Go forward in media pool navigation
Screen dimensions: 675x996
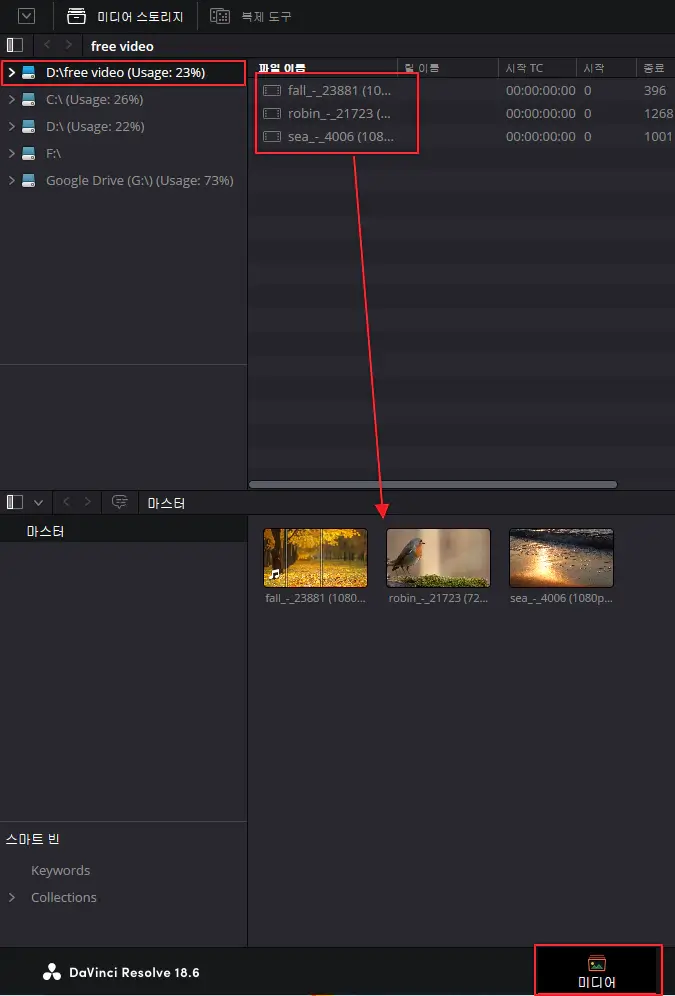tap(88, 502)
